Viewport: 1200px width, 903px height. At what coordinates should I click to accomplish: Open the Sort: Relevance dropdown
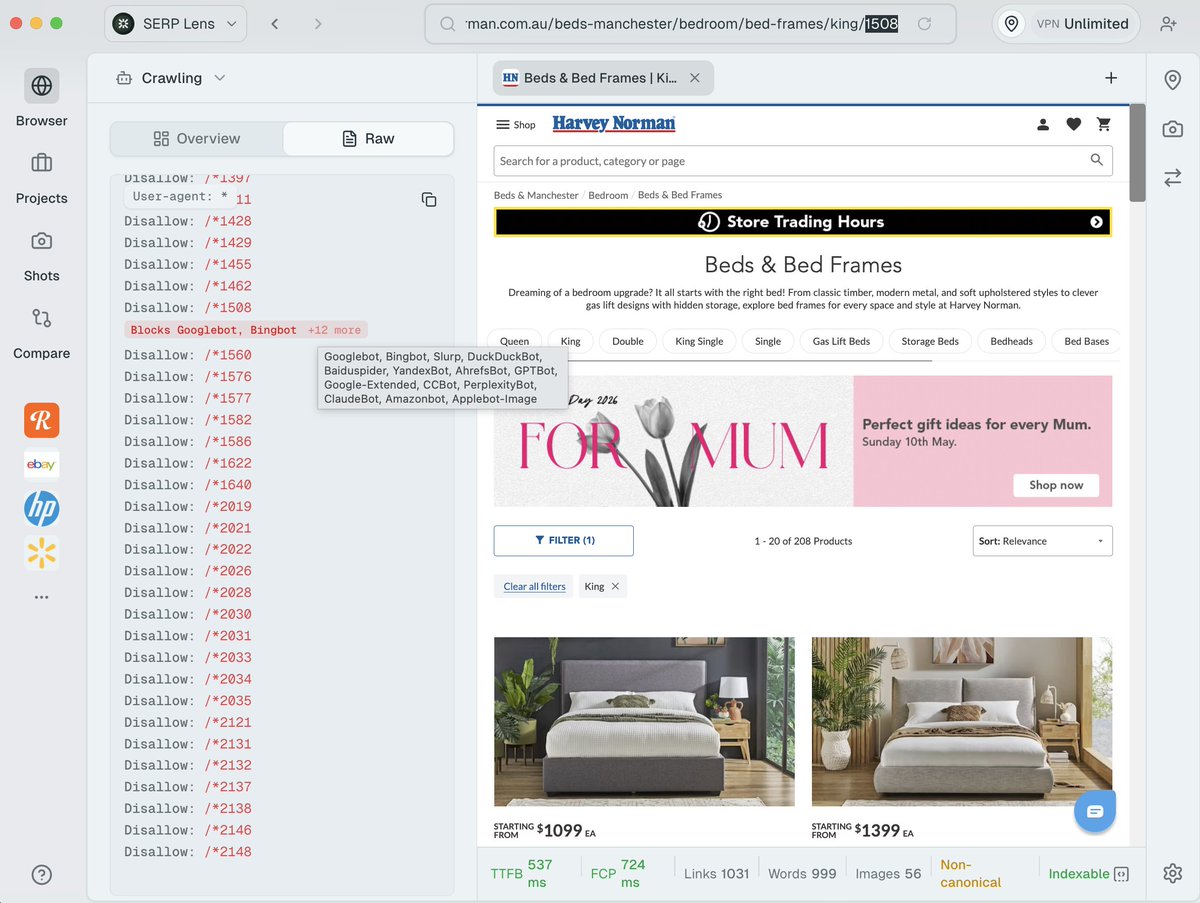coord(1043,541)
